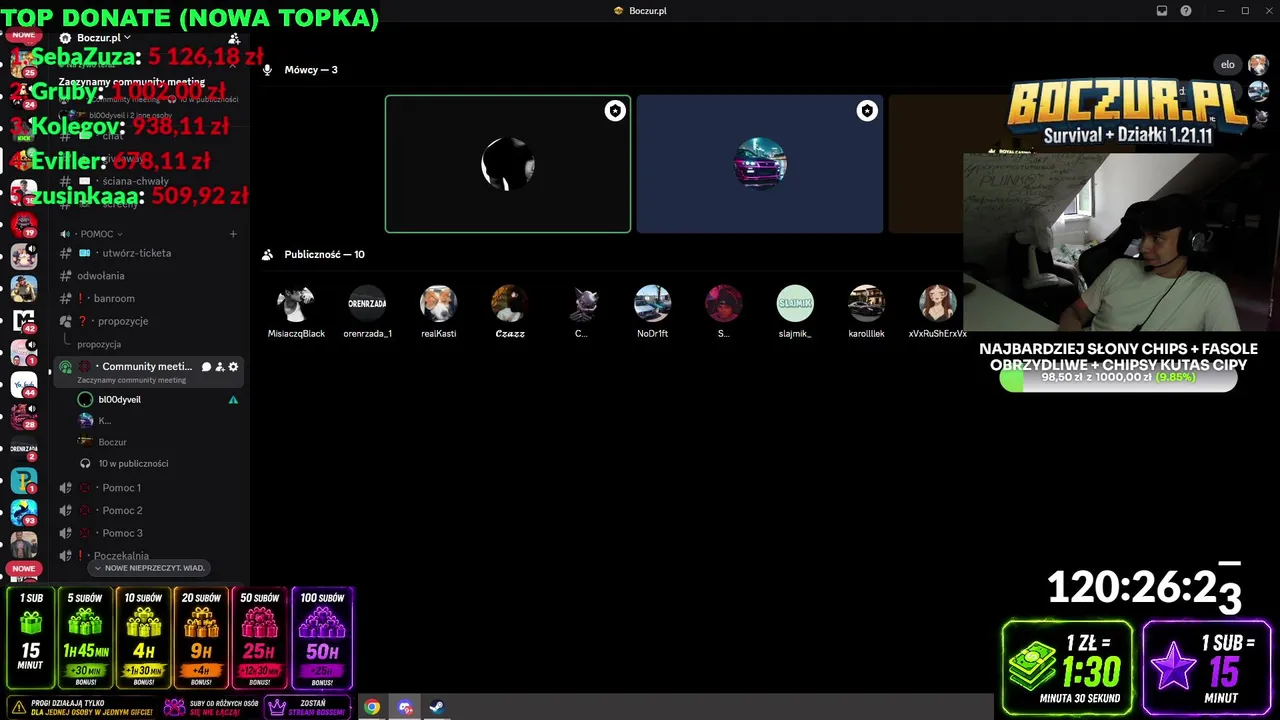Image resolution: width=1280 pixels, height=720 pixels.
Task: Open chat for the Community meeting stage
Action: pos(206,367)
